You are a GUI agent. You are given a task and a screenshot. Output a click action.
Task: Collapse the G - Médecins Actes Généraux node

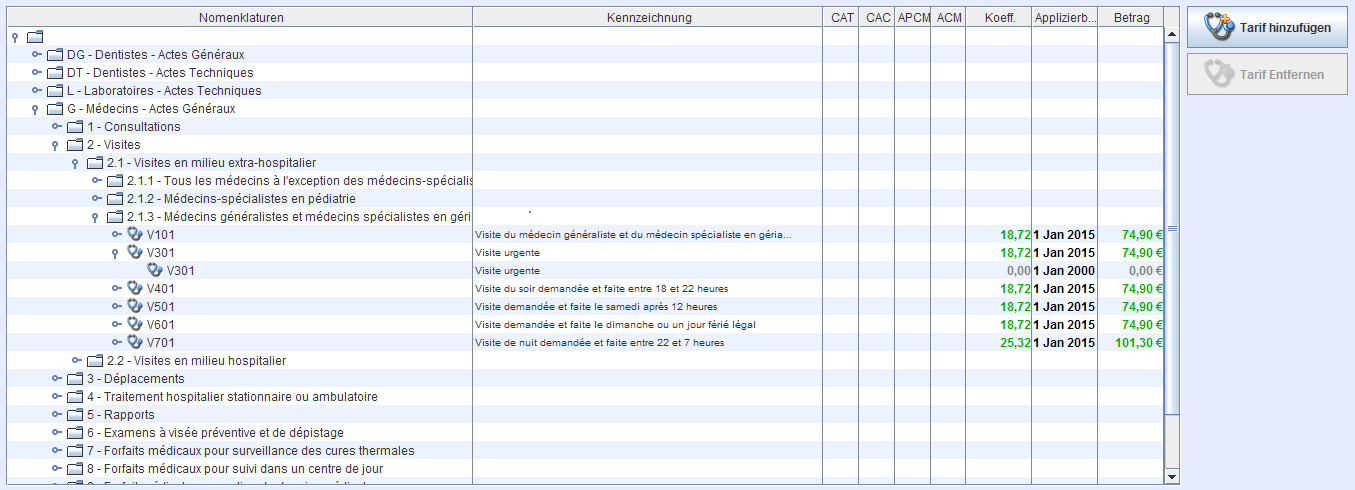tap(36, 110)
